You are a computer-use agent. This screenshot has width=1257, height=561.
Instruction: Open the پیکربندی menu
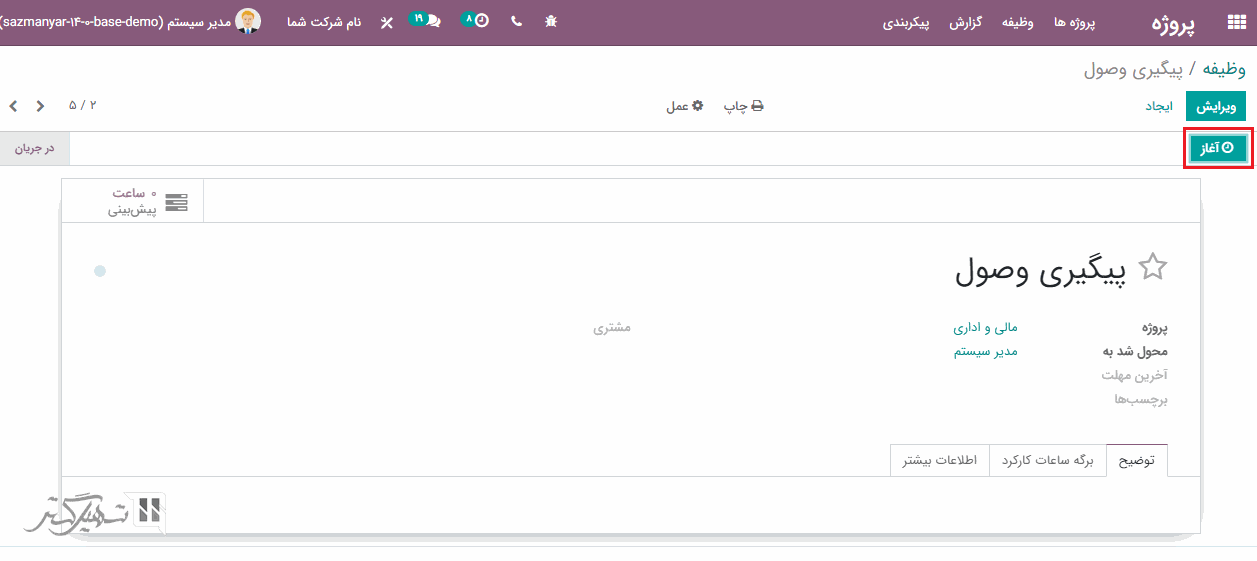[906, 22]
